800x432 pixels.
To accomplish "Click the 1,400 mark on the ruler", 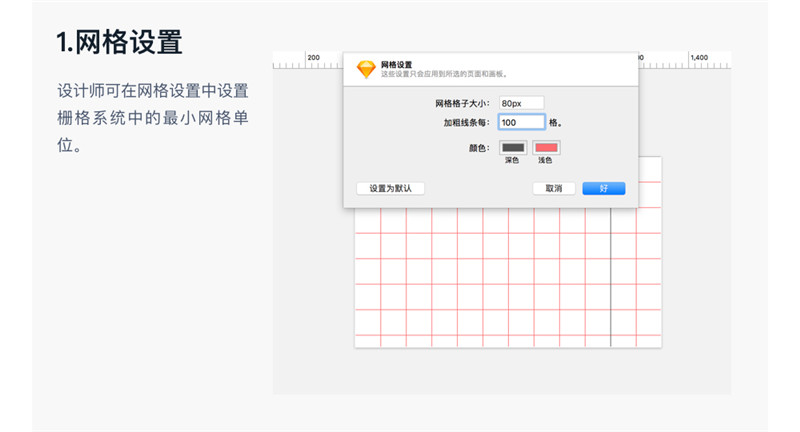I will tap(698, 58).
